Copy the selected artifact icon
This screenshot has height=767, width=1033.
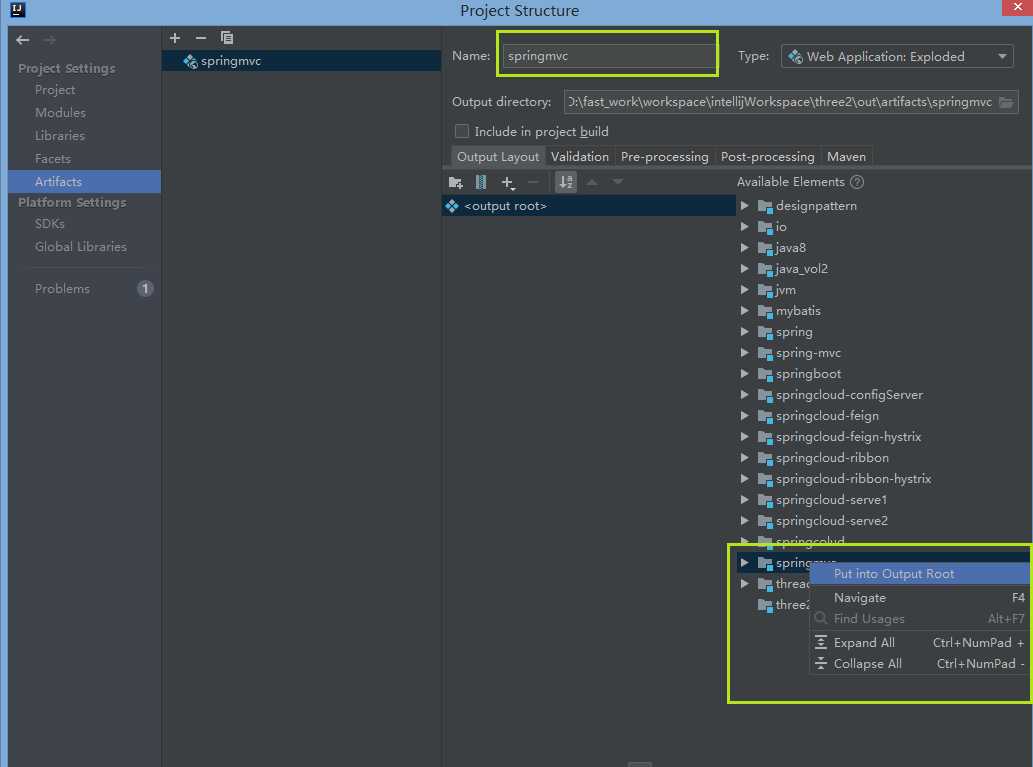[x=227, y=38]
